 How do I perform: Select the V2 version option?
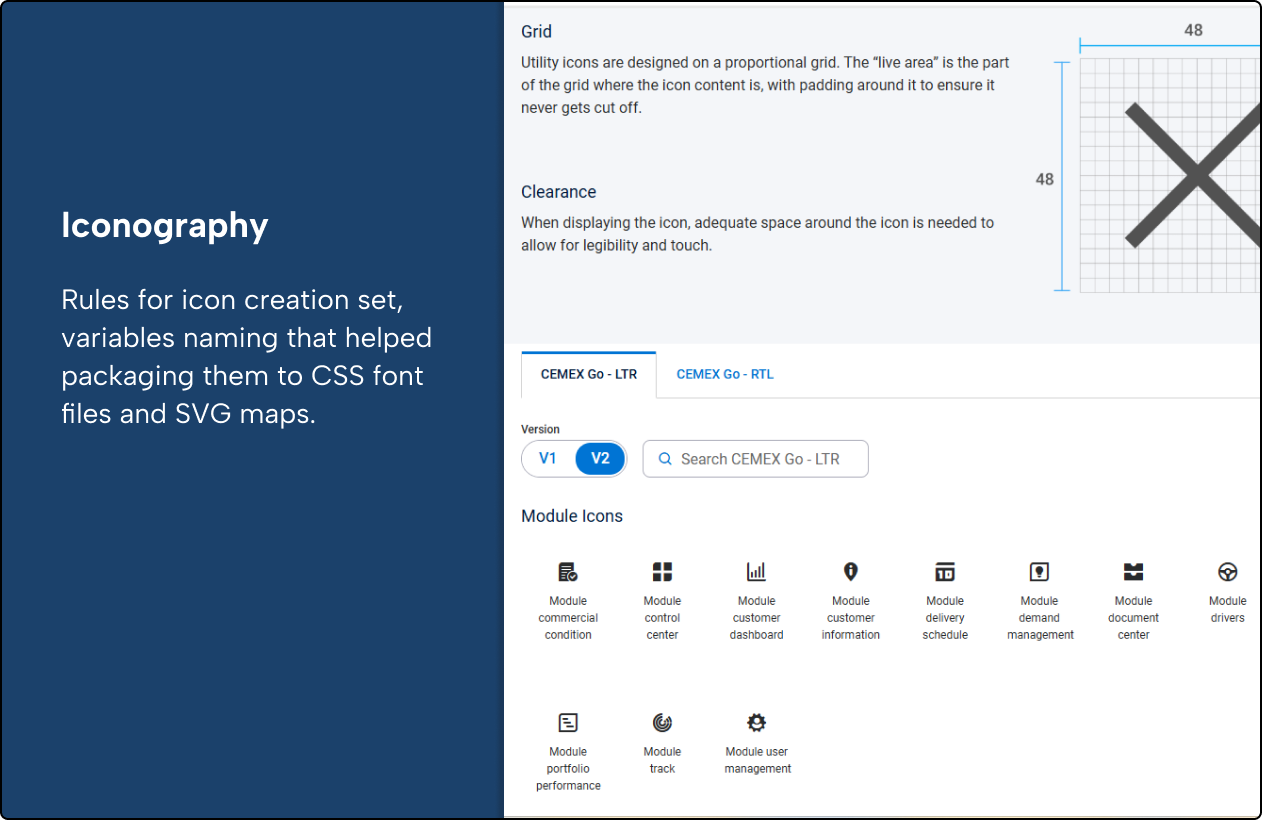coord(600,459)
